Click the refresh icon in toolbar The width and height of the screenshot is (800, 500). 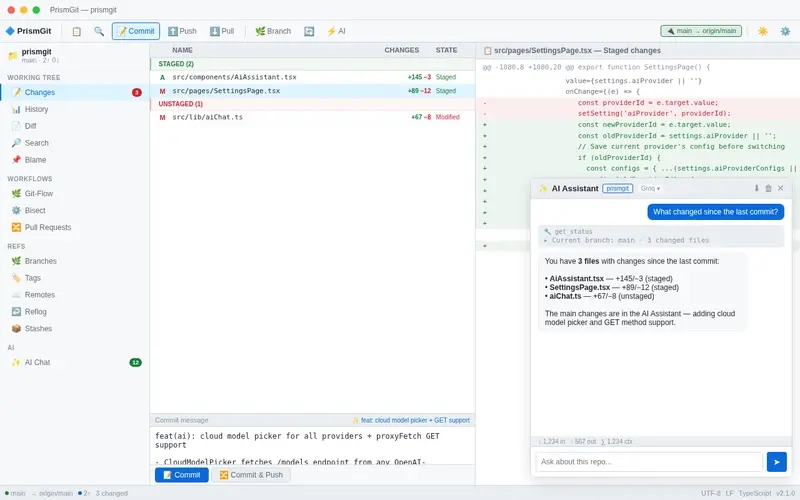pyautogui.click(x=309, y=31)
